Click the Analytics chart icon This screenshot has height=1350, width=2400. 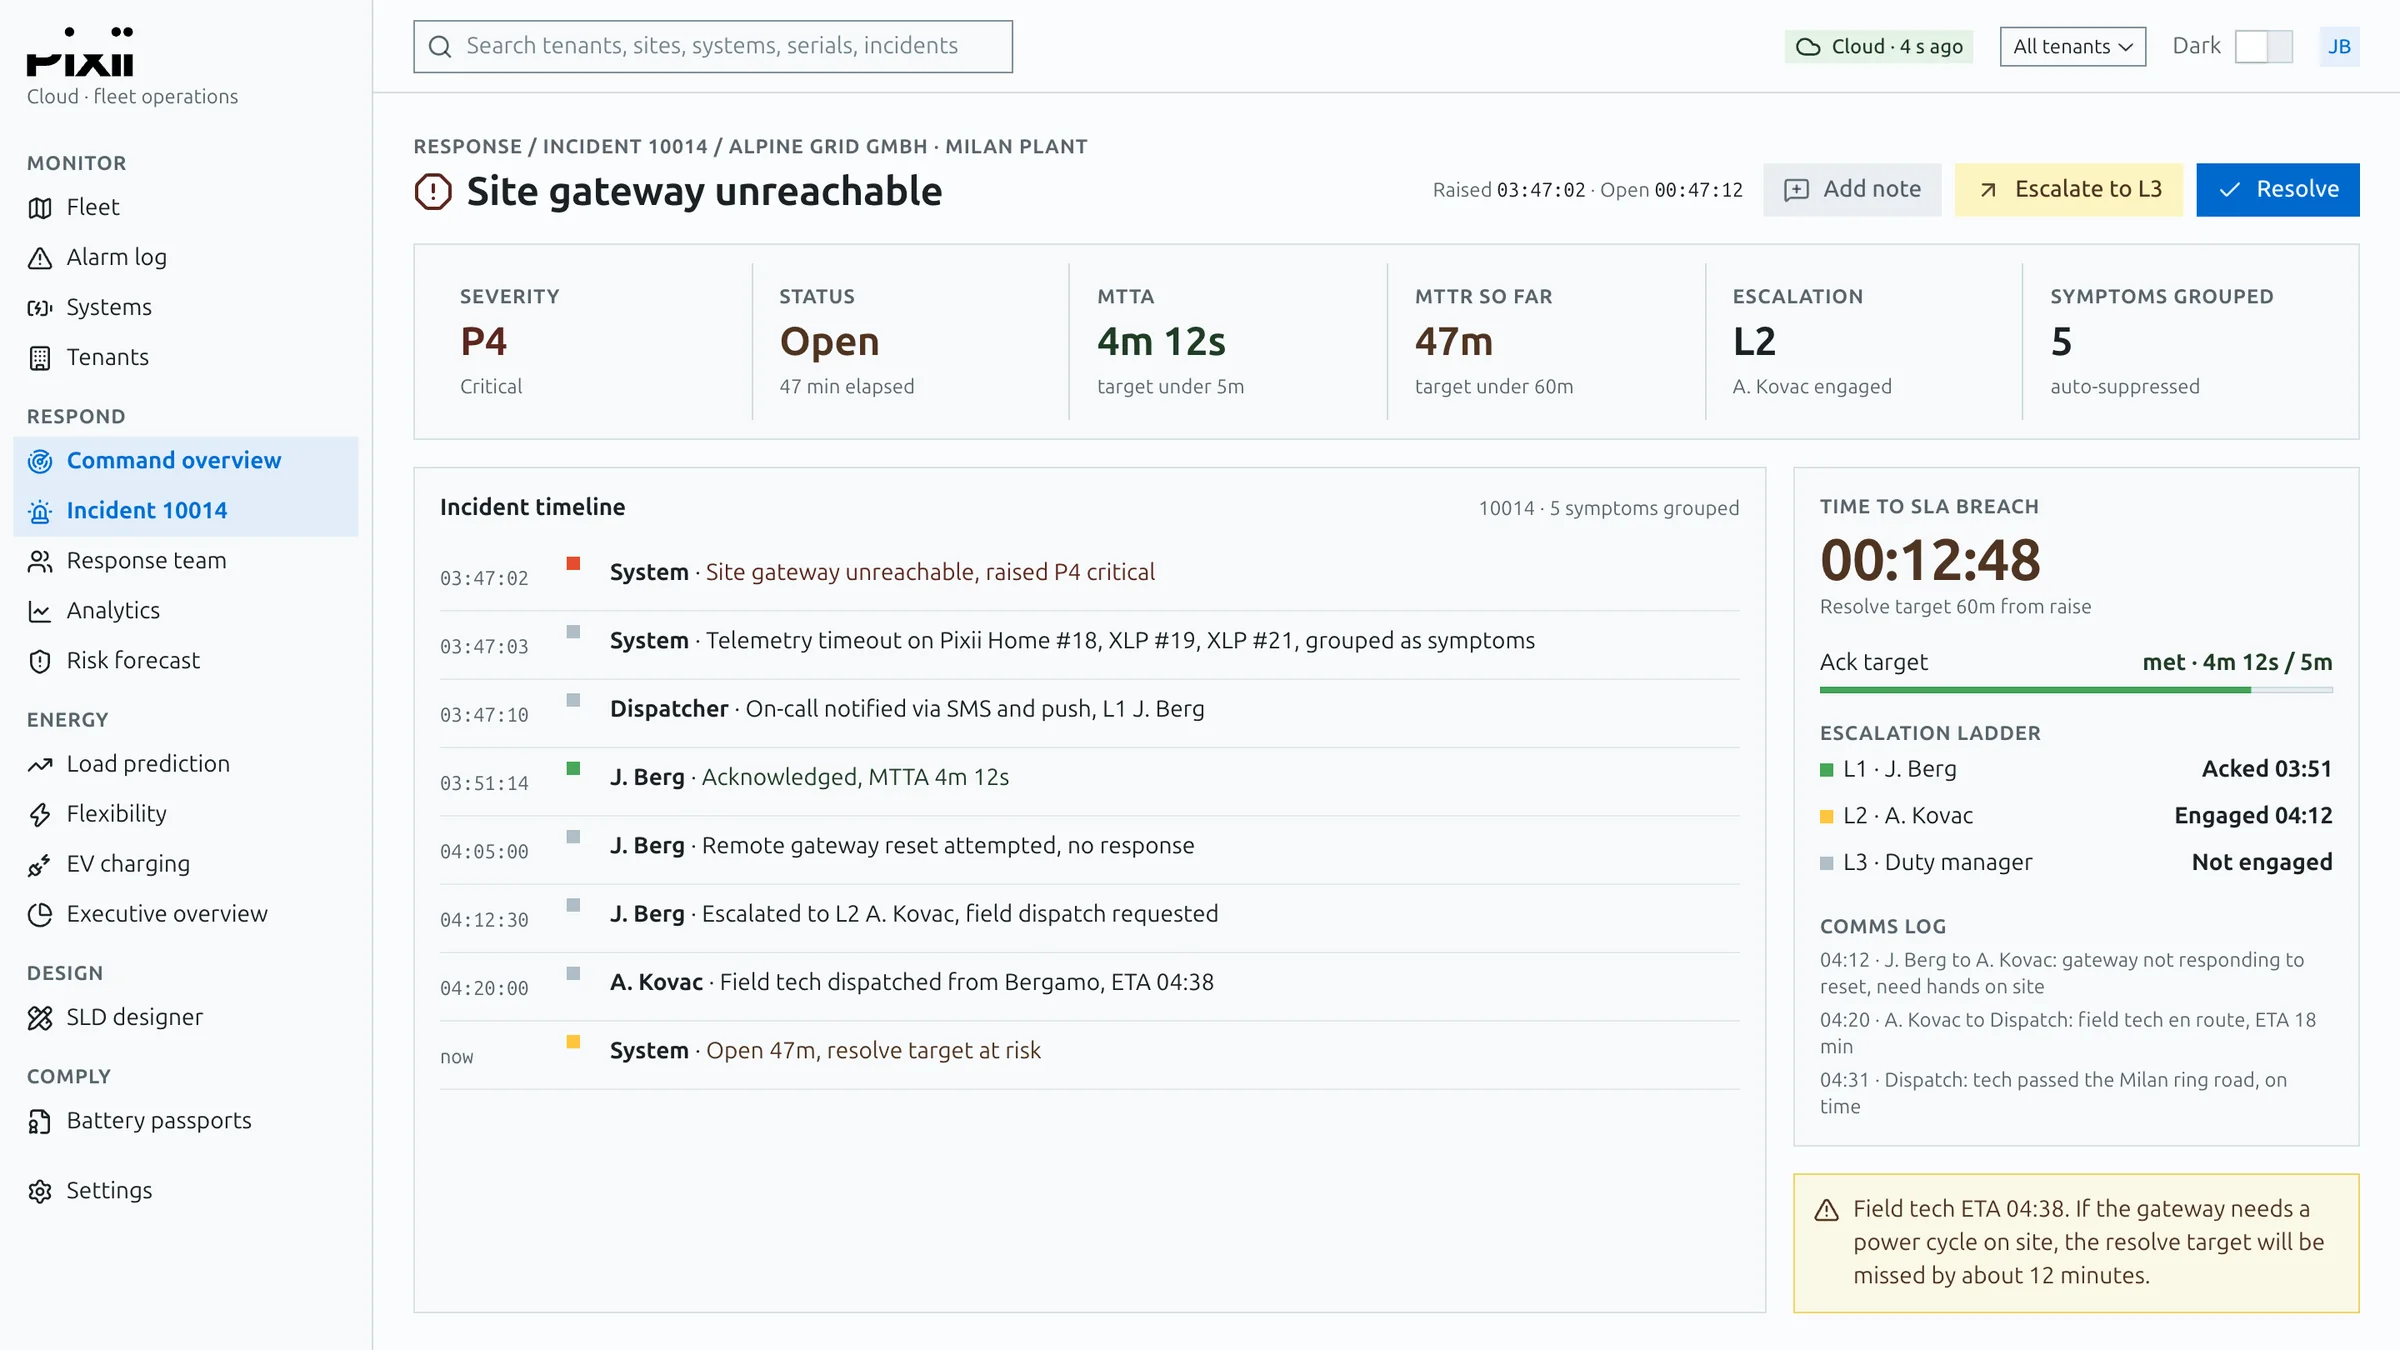[40, 611]
